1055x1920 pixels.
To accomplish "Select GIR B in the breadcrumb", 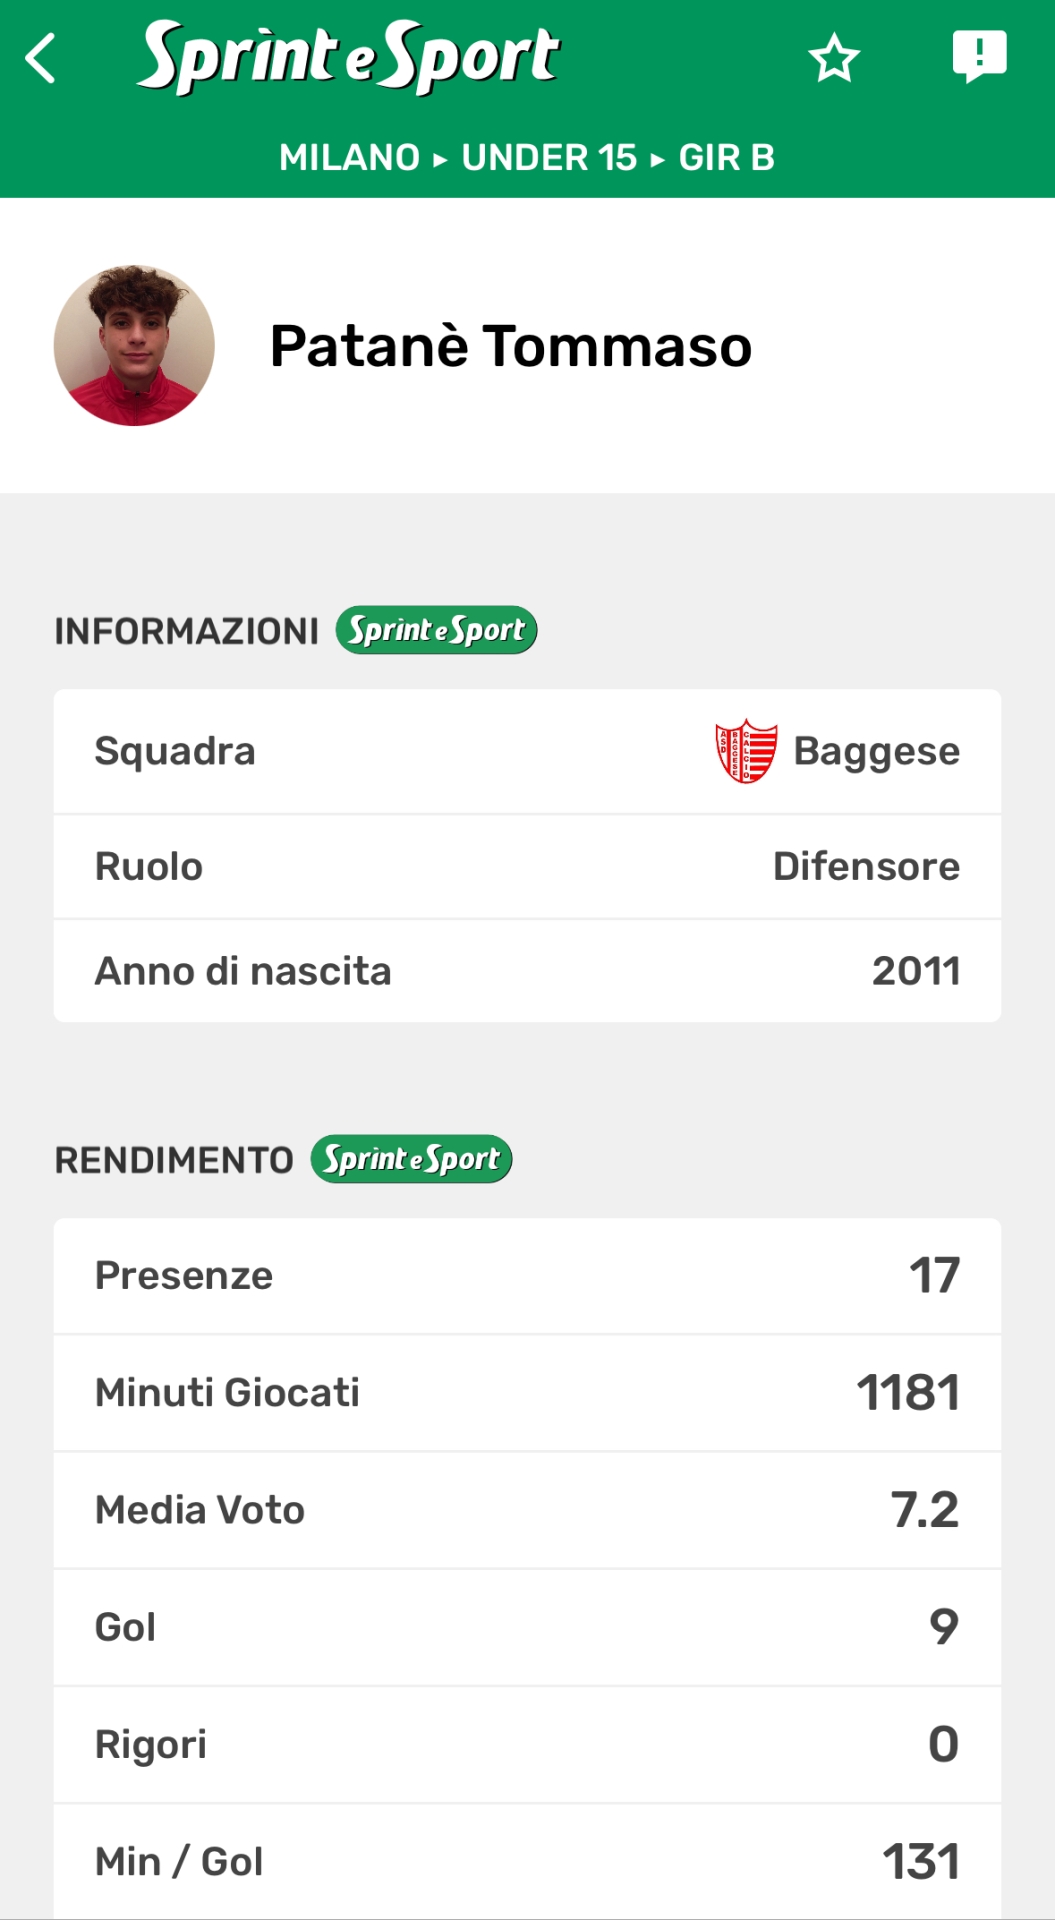I will 726,158.
